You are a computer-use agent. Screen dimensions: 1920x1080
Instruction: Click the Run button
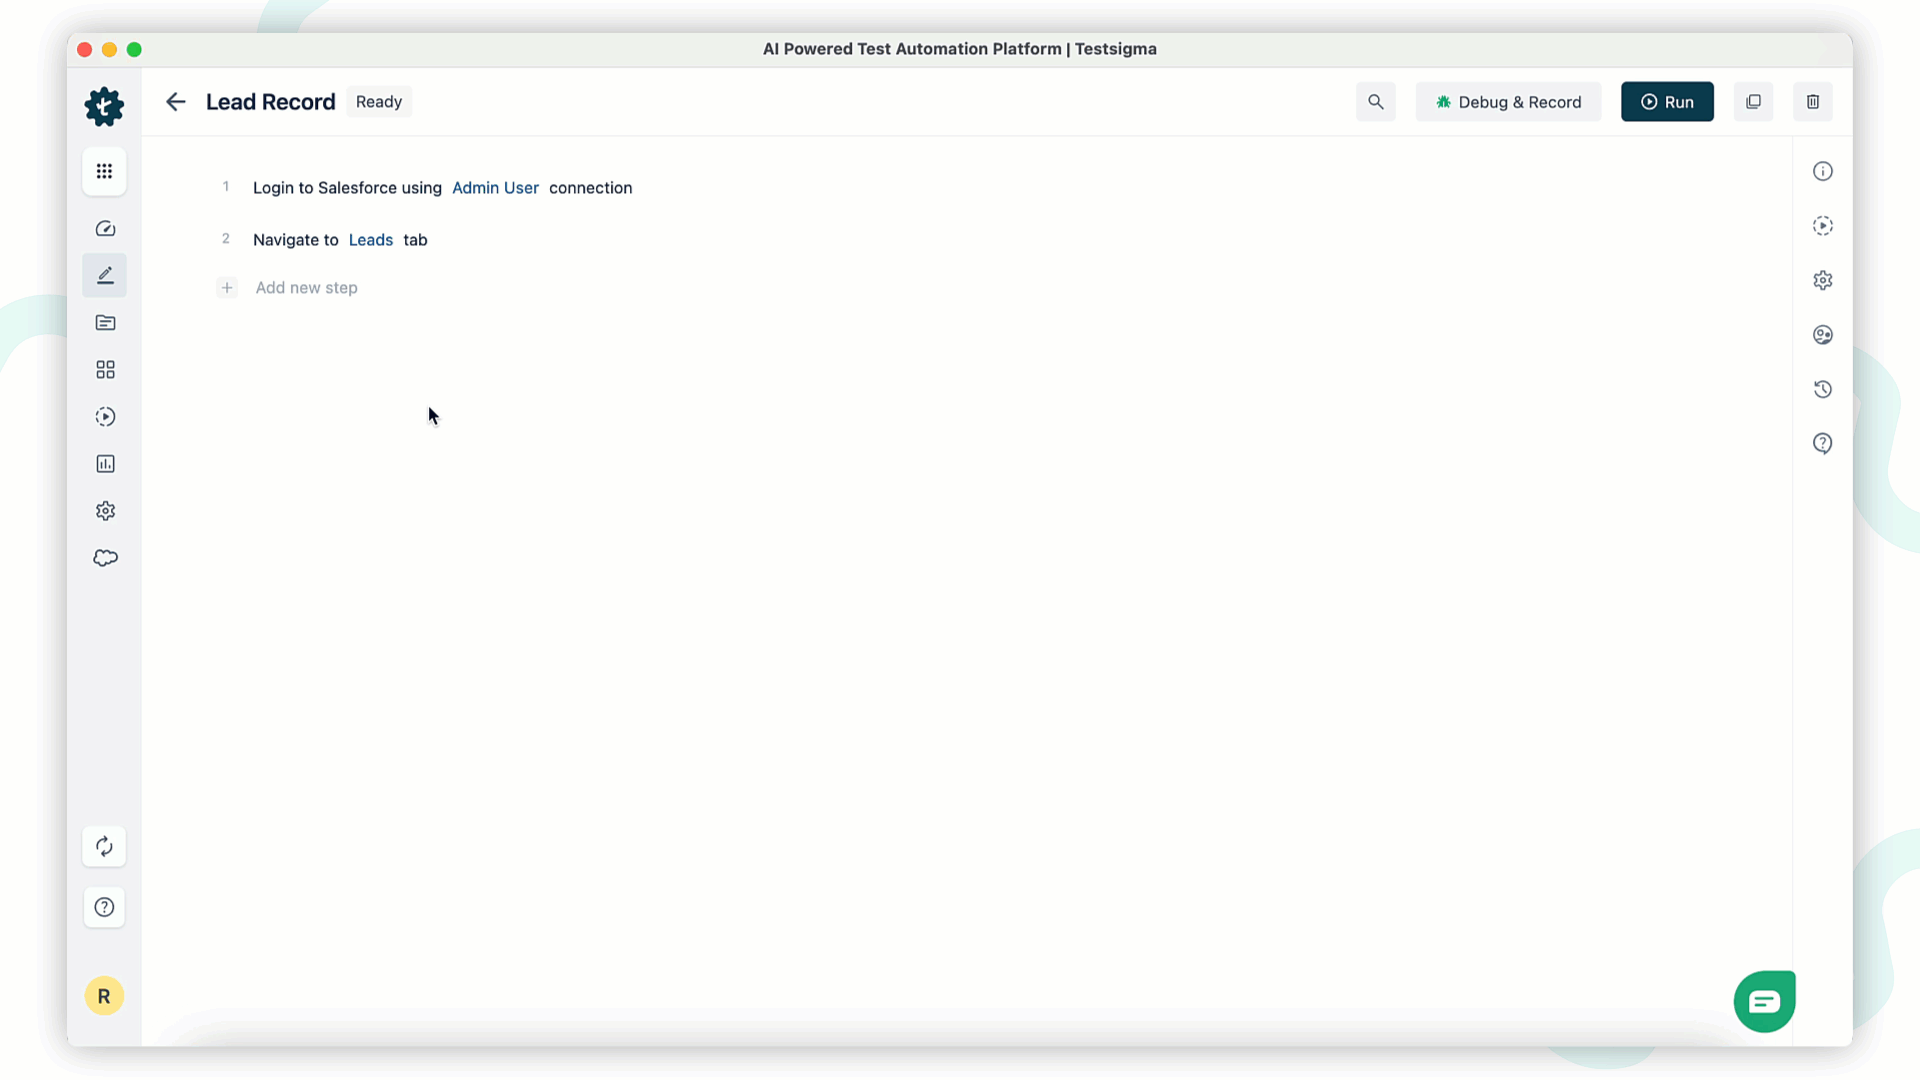tap(1667, 102)
